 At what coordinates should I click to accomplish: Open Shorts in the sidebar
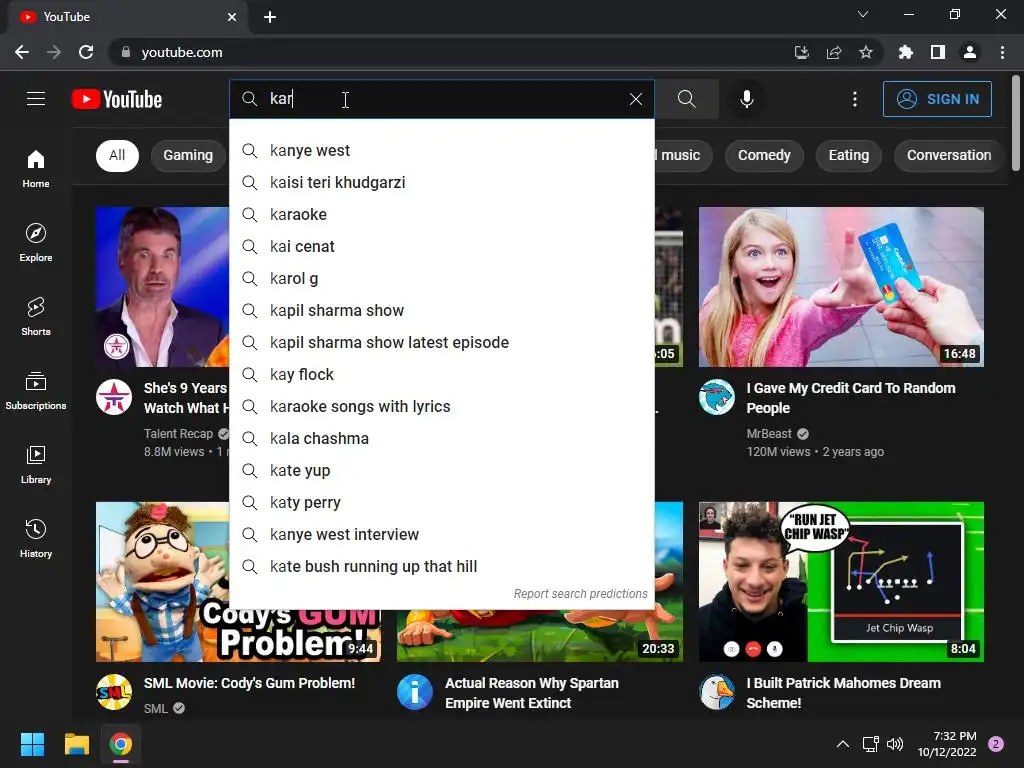coord(36,317)
